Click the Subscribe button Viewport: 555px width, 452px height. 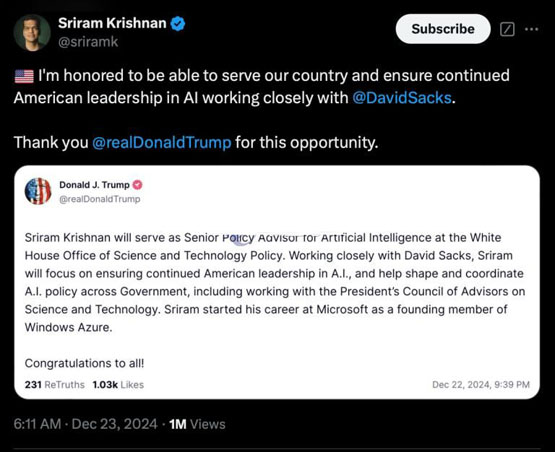(x=443, y=29)
